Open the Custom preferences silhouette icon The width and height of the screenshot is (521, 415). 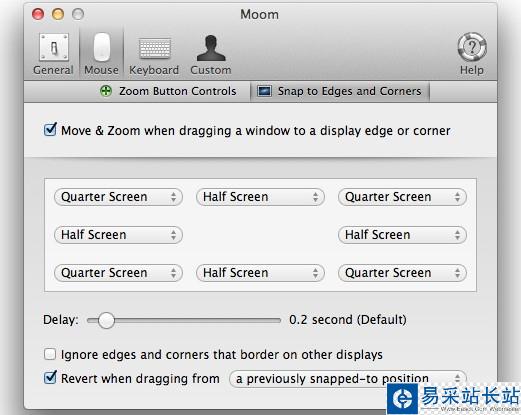[211, 48]
